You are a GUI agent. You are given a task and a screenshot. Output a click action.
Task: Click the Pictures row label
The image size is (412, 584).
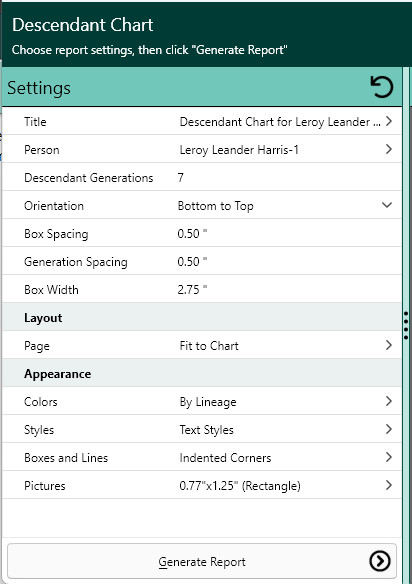[x=45, y=486]
